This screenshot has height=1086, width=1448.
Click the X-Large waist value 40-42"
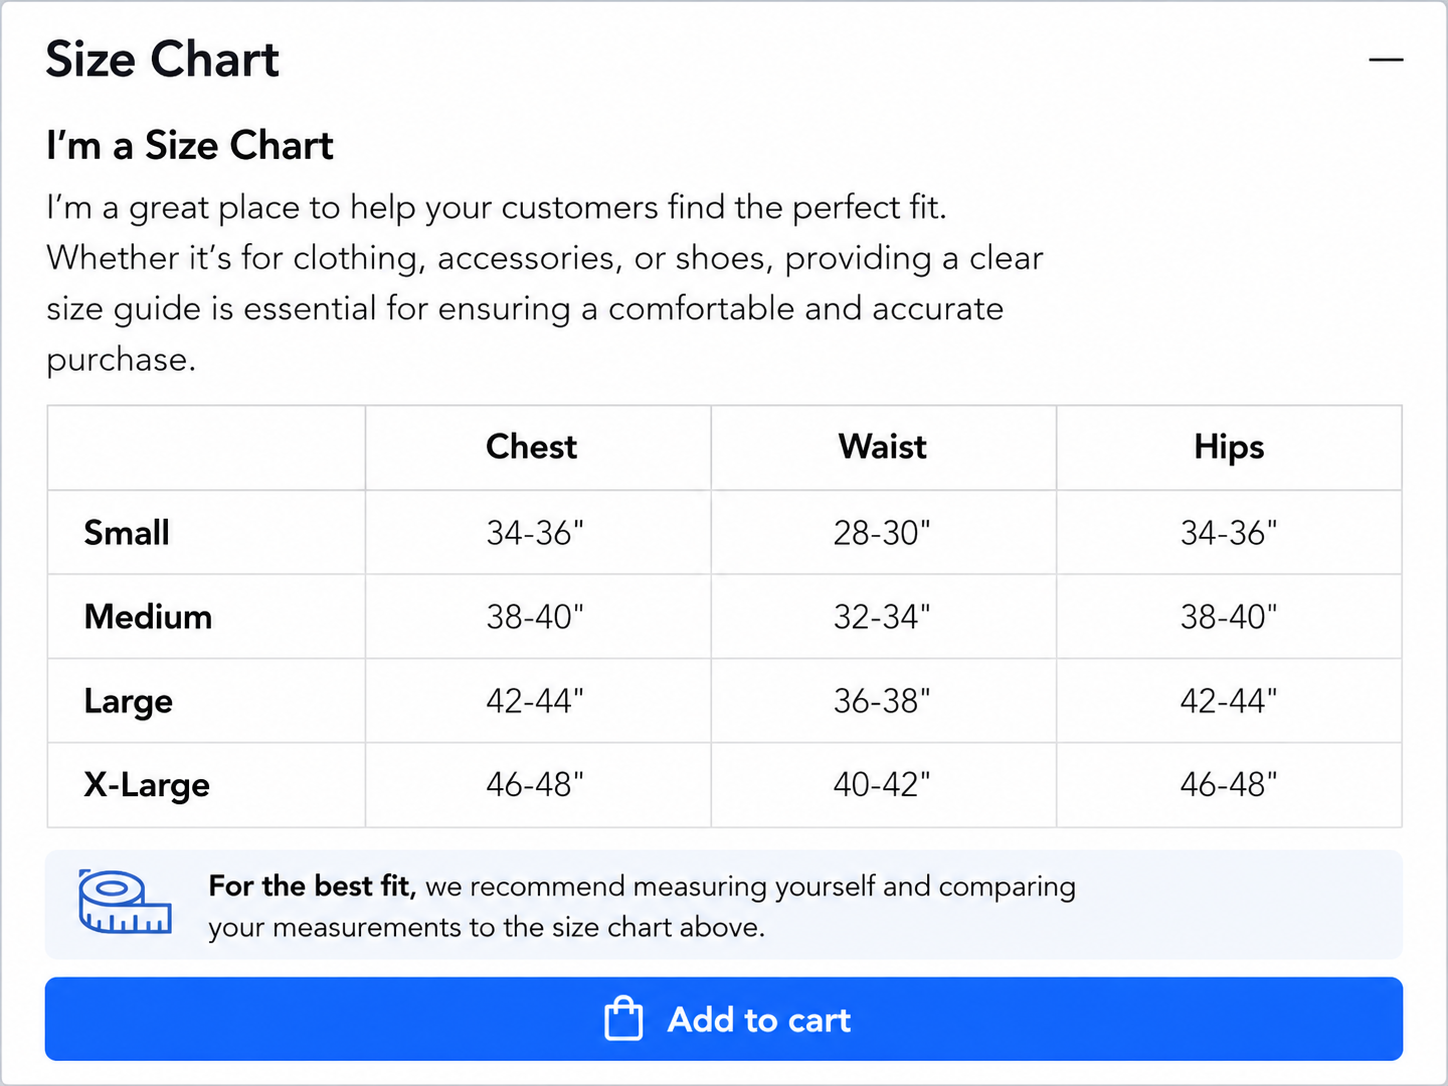pyautogui.click(x=882, y=784)
